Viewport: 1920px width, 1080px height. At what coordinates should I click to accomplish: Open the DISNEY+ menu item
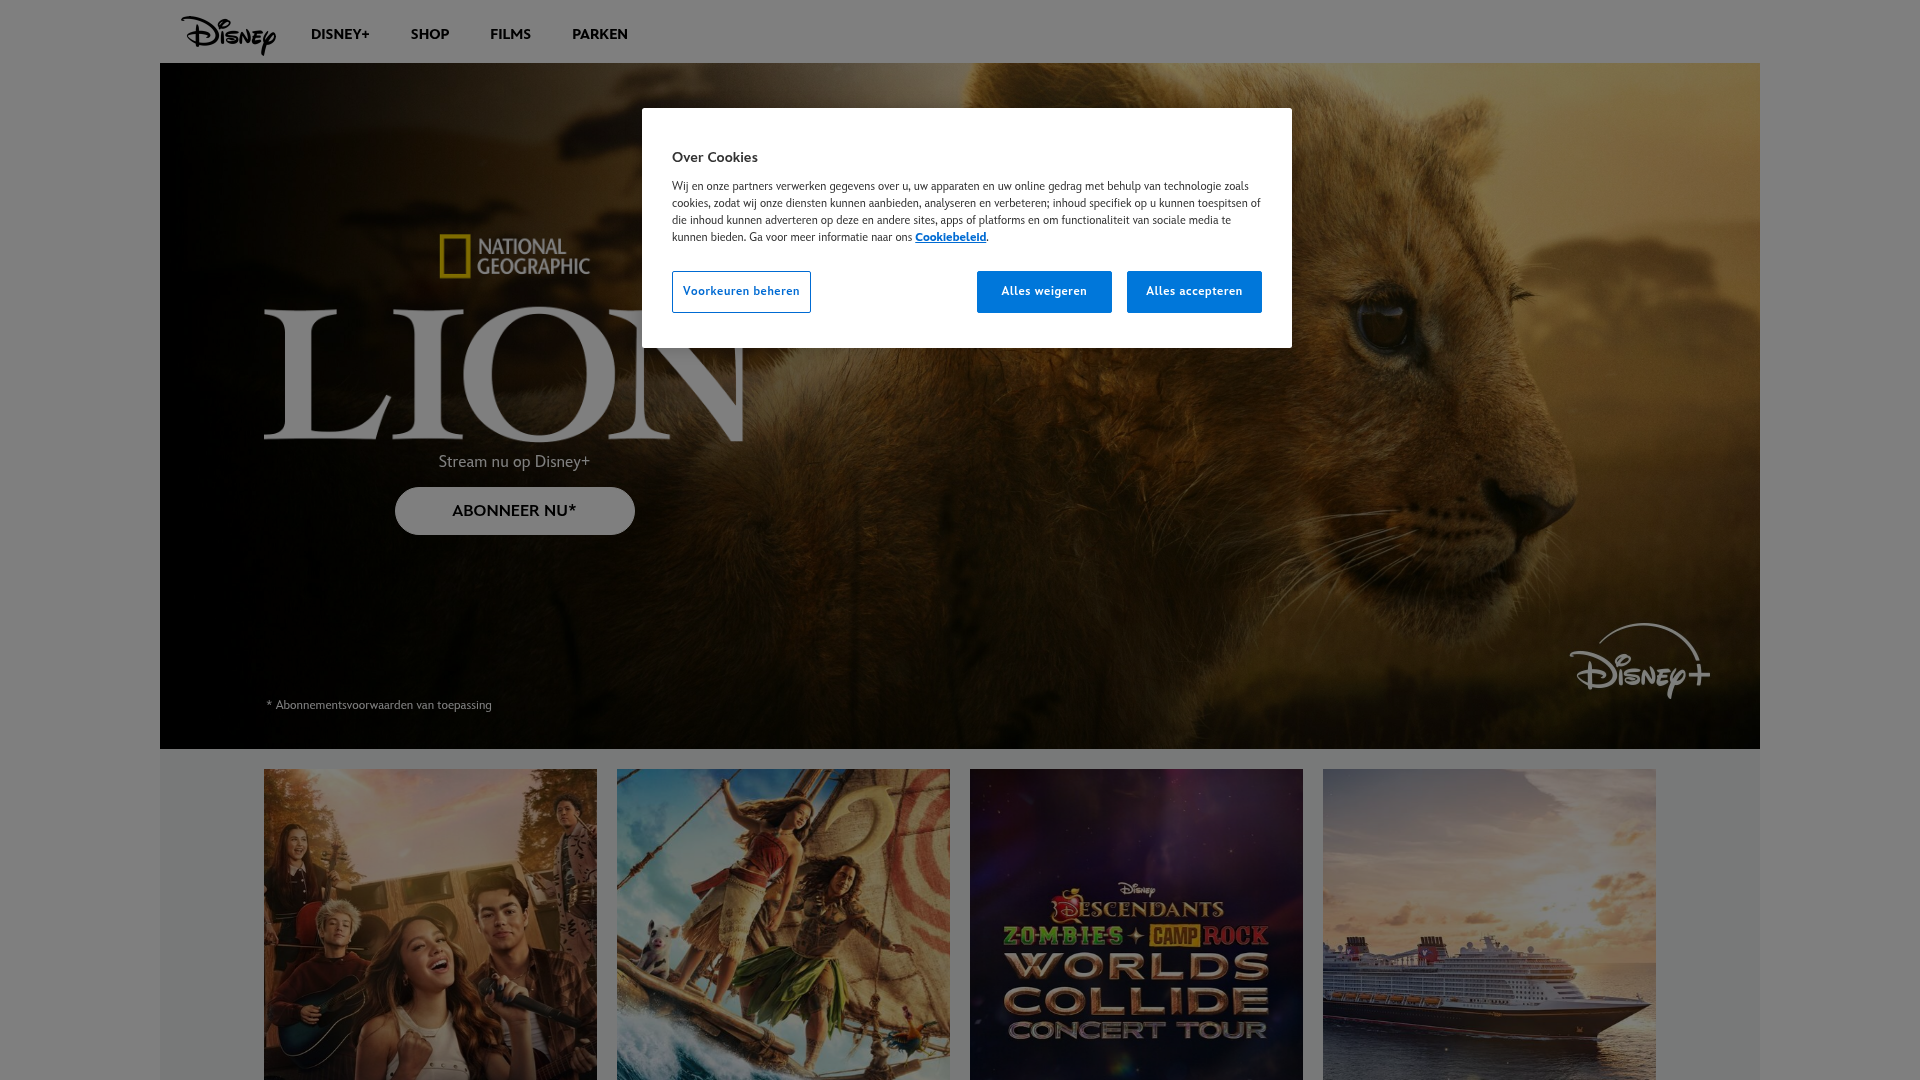[340, 34]
